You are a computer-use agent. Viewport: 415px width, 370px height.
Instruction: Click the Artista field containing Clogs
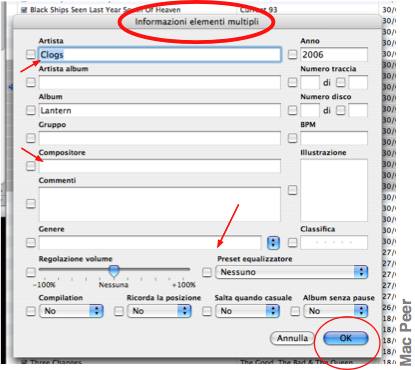click(160, 55)
